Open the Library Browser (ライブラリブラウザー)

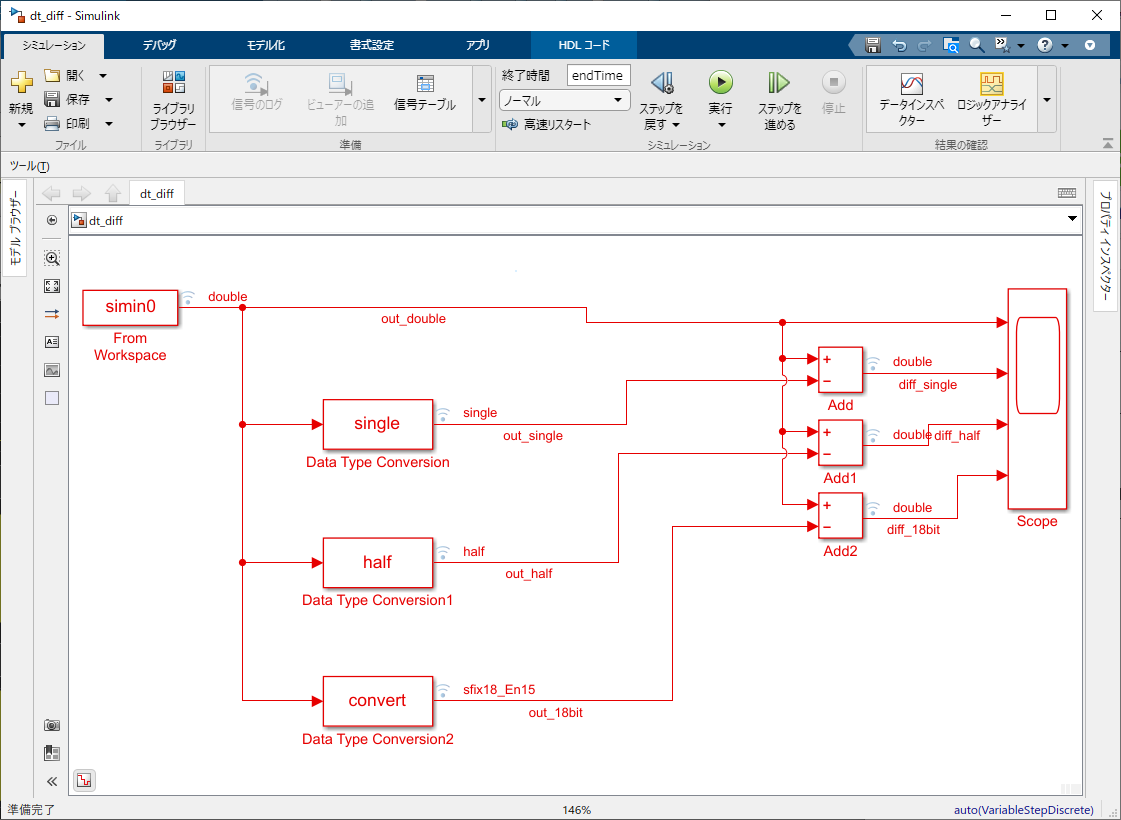(x=173, y=100)
